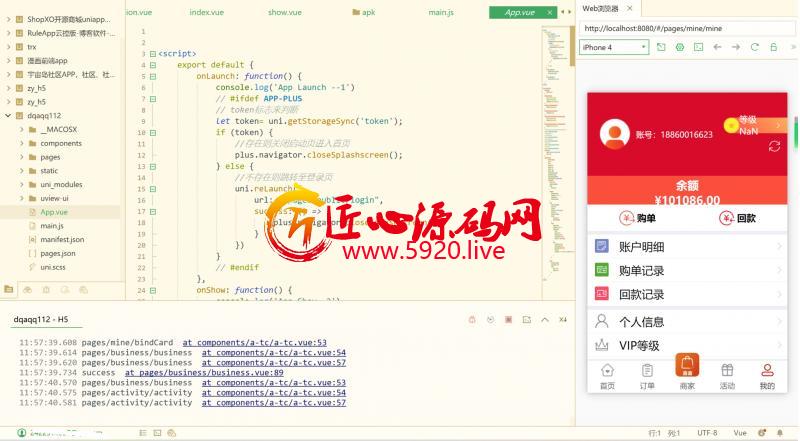The width and height of the screenshot is (800, 441).
Task: Tap the user avatar in the phone preview
Action: 614,134
